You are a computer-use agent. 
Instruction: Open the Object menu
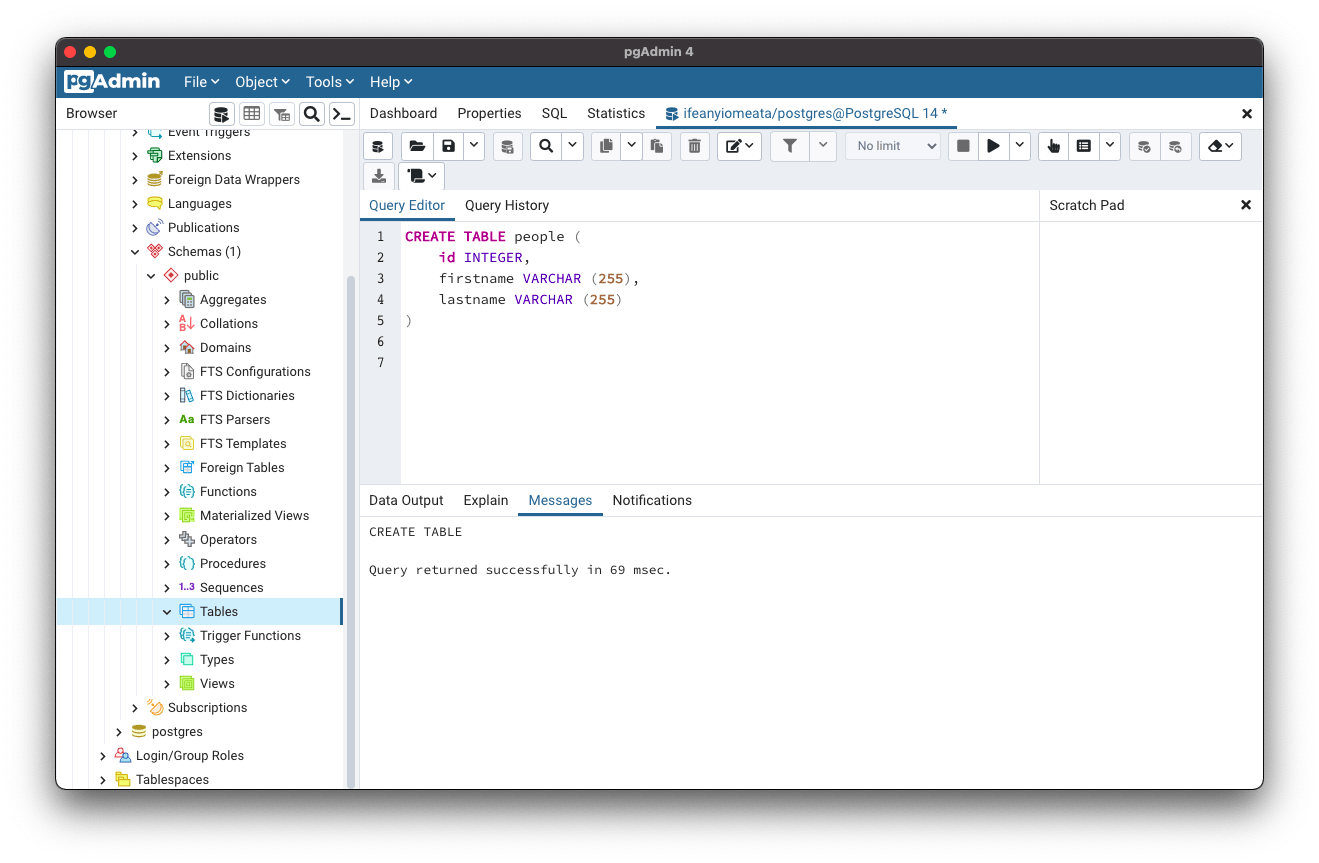(262, 82)
